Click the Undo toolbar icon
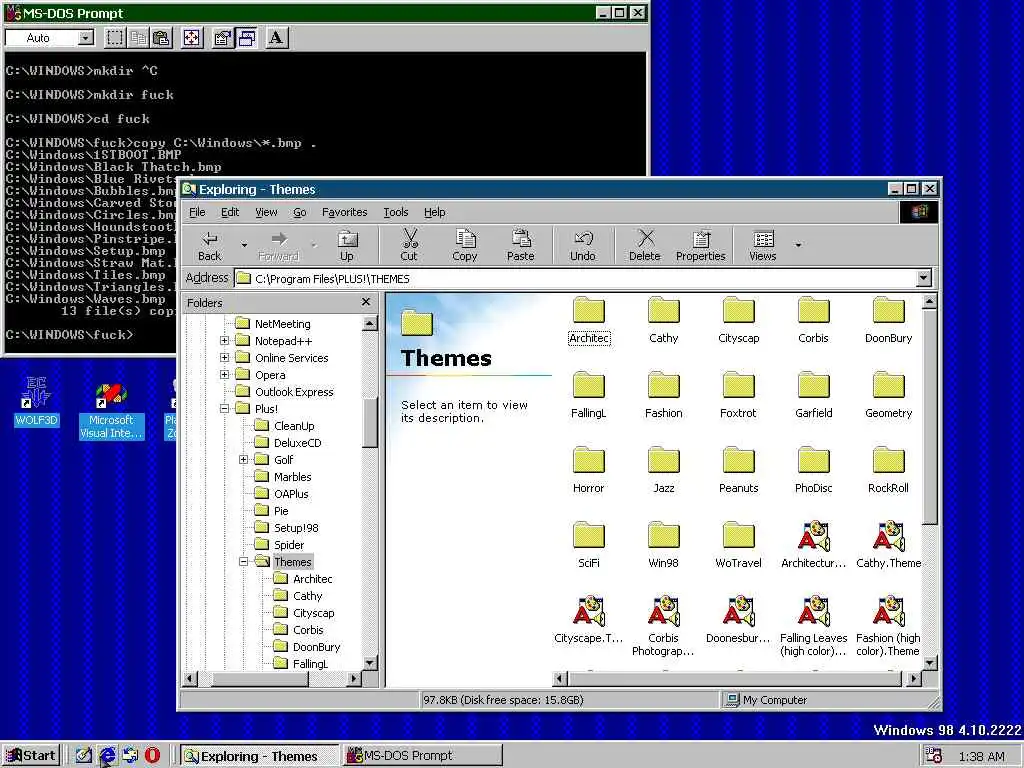Image resolution: width=1024 pixels, height=768 pixels. [583, 246]
